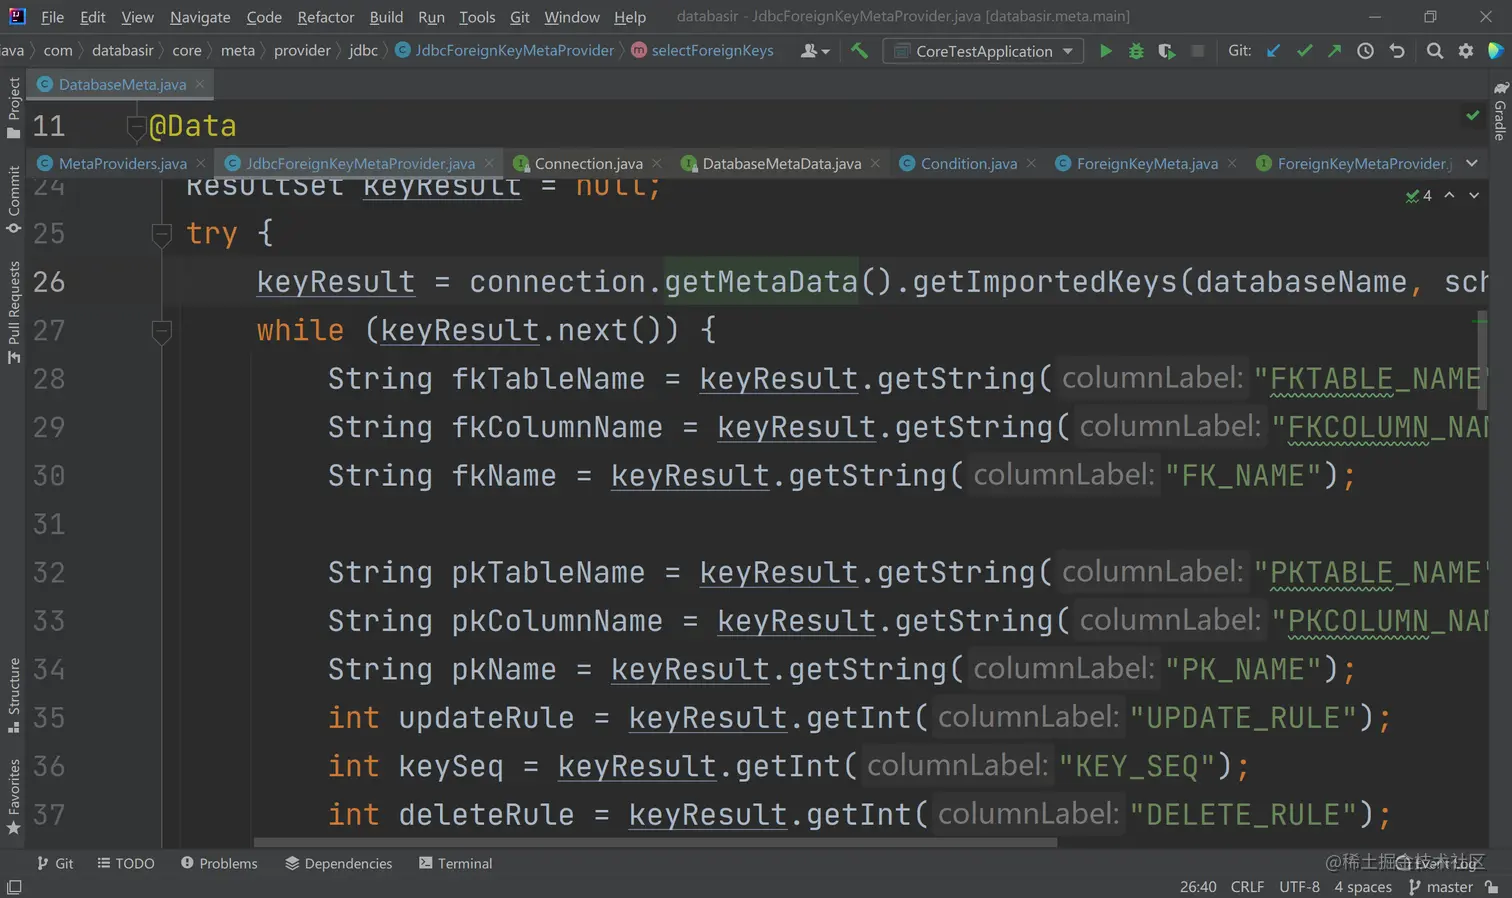Run with coverage using the shield icon

[x=1167, y=51]
